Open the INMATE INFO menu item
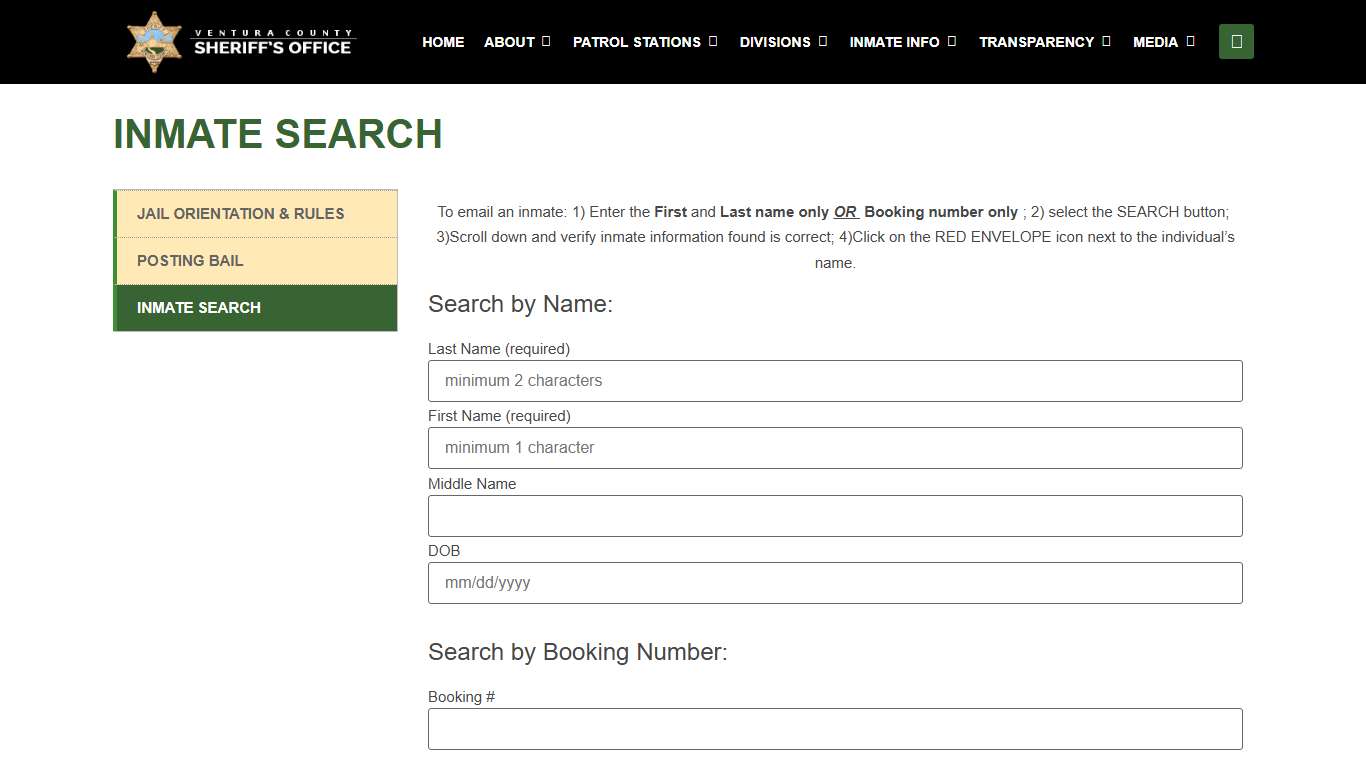 coord(895,42)
